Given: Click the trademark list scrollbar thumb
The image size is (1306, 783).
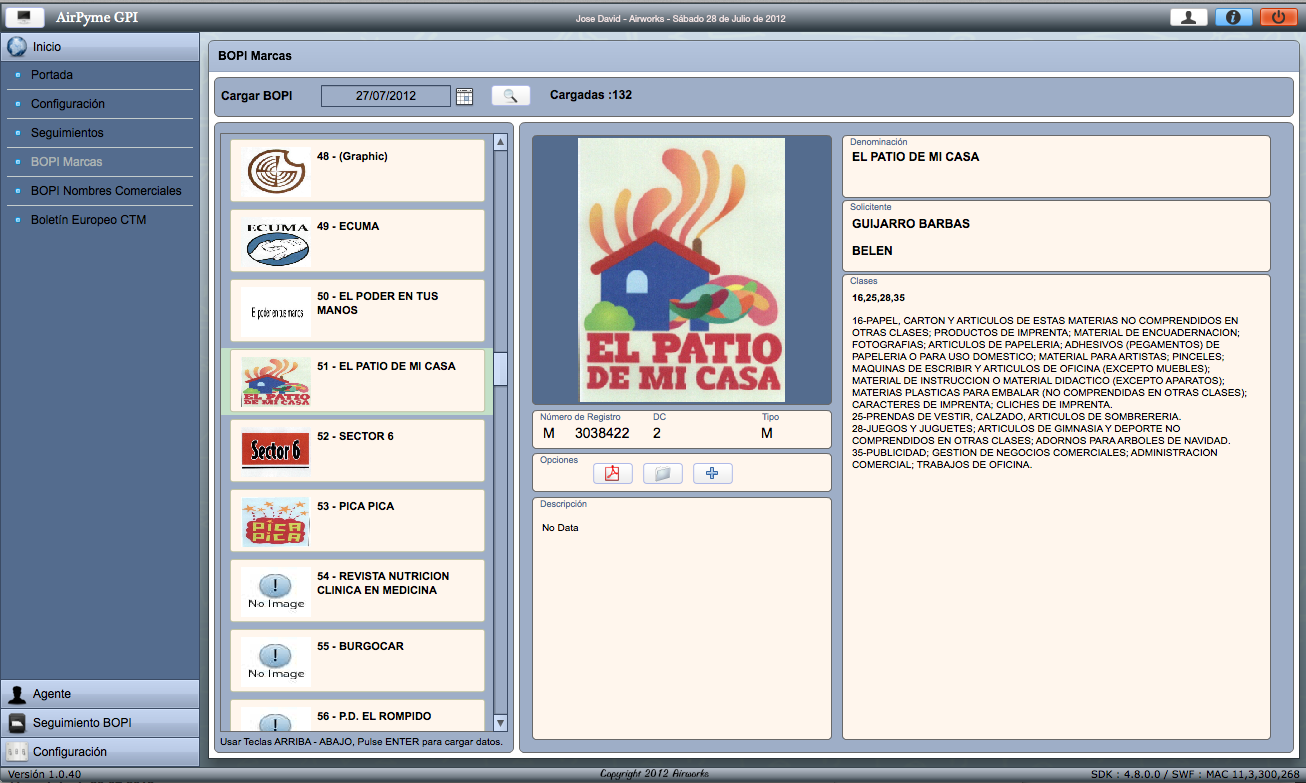Looking at the screenshot, I should (501, 369).
